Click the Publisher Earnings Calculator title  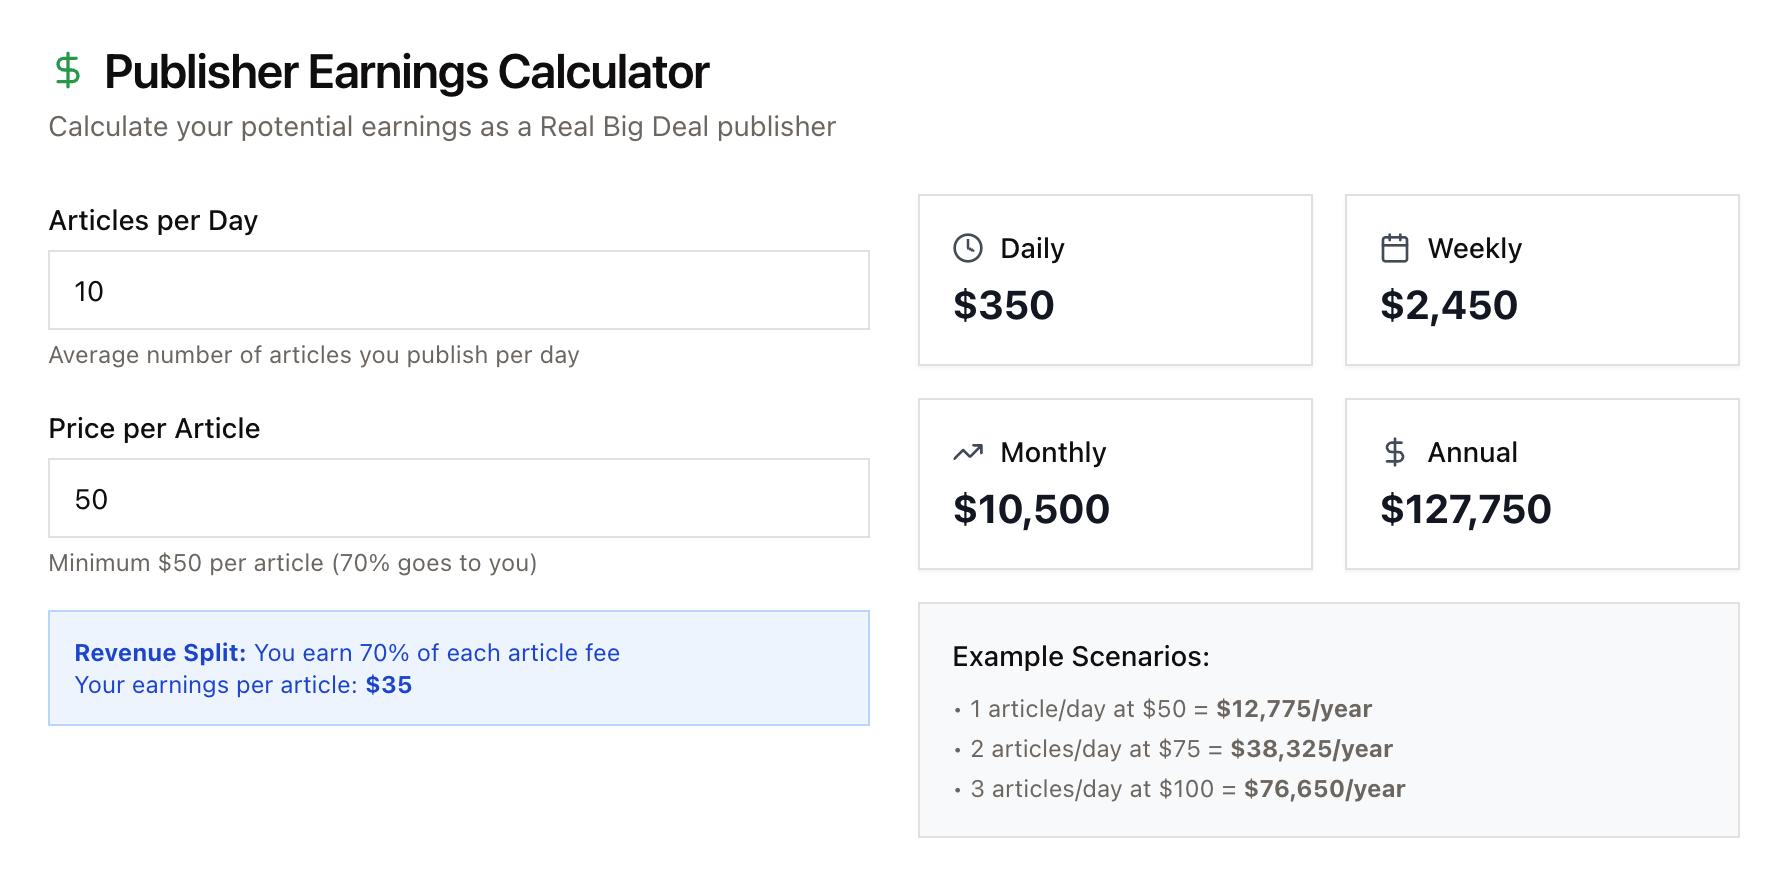coord(407,71)
